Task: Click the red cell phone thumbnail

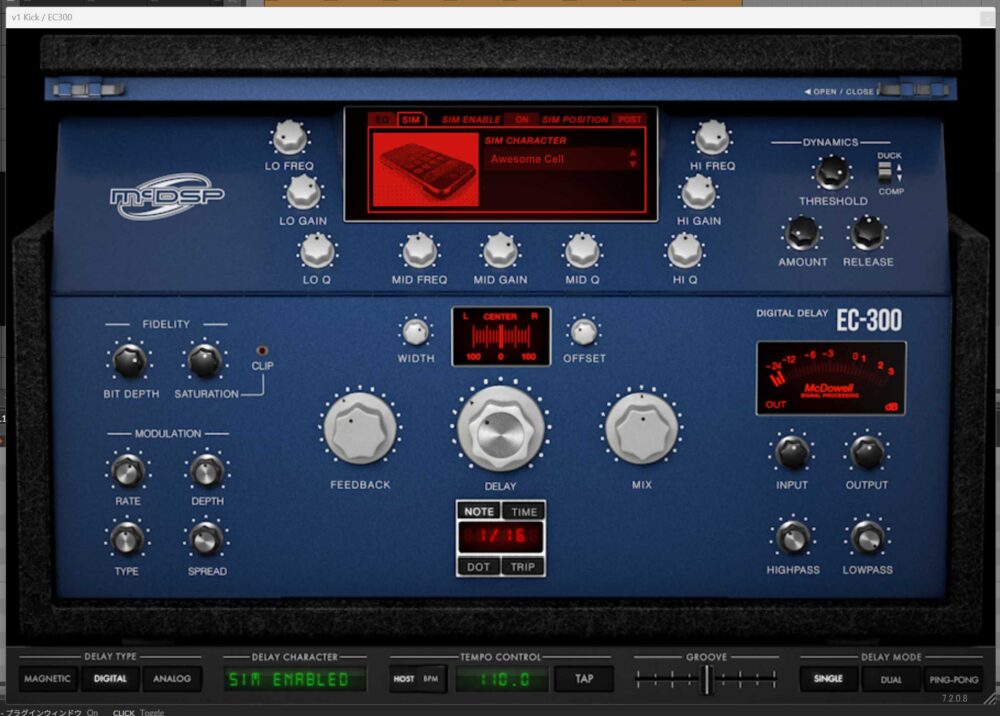Action: click(x=425, y=169)
